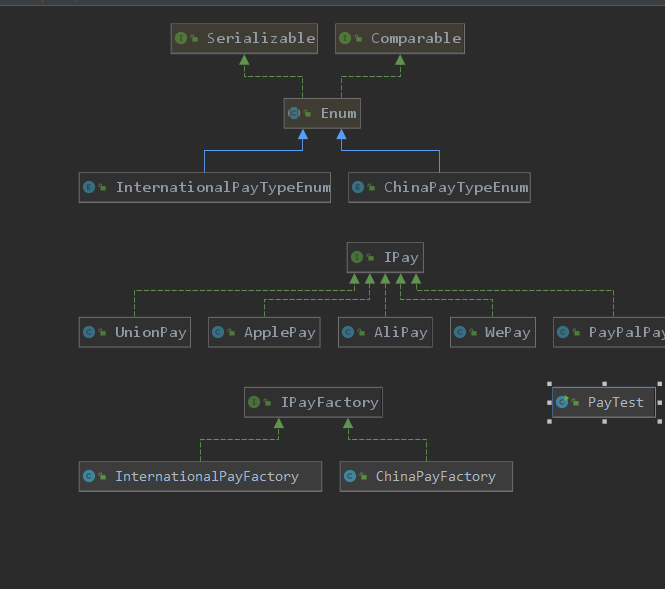Click the green arrowhead below Comparable
Viewport: 665px width, 589px height.
point(400,60)
